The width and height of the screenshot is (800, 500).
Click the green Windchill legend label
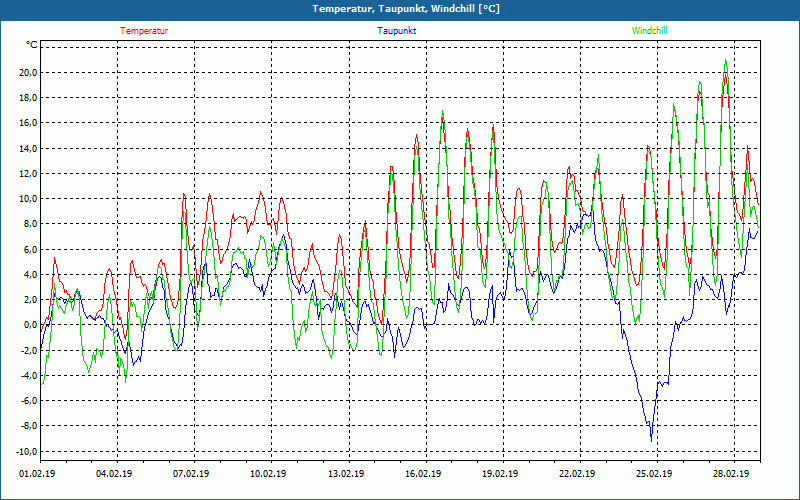(649, 31)
